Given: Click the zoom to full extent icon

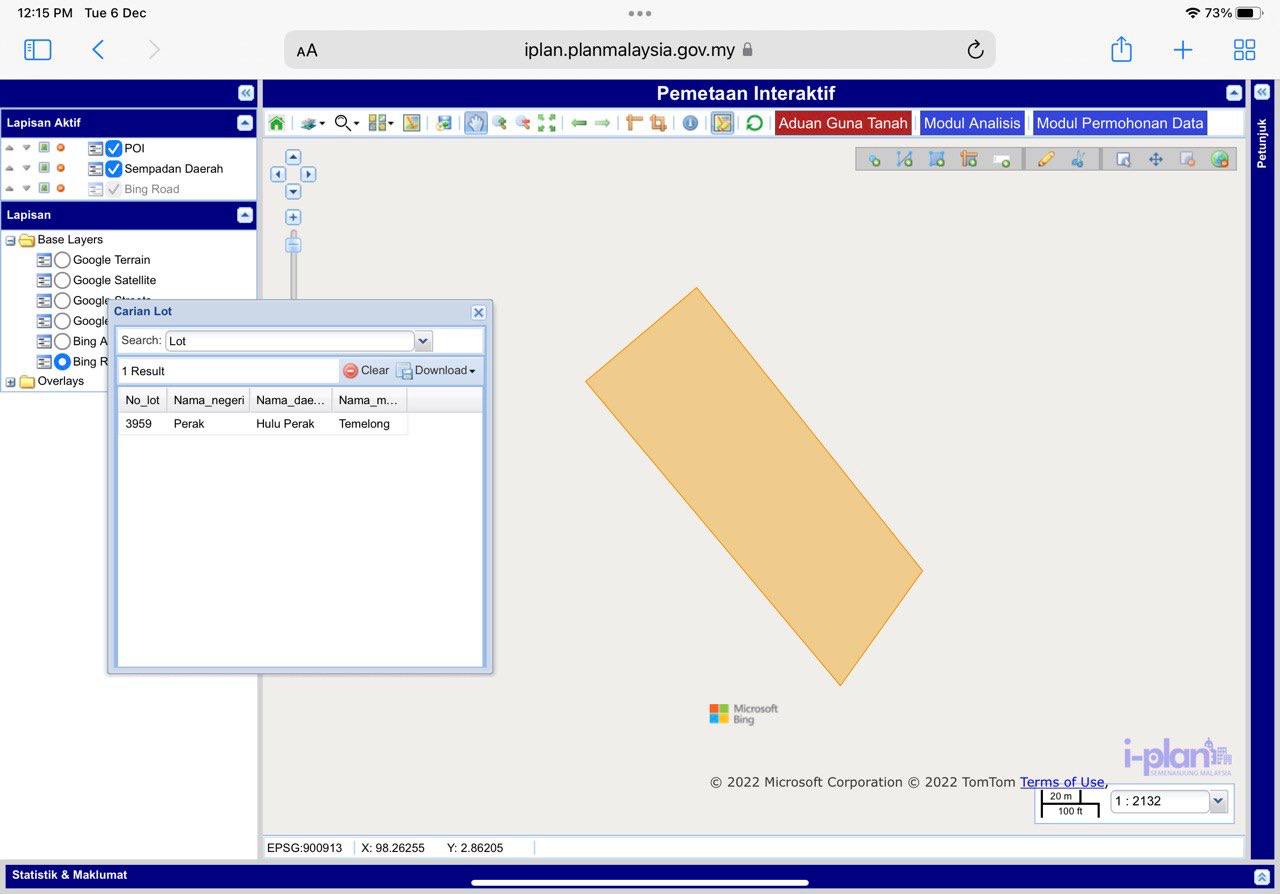Looking at the screenshot, I should (547, 123).
